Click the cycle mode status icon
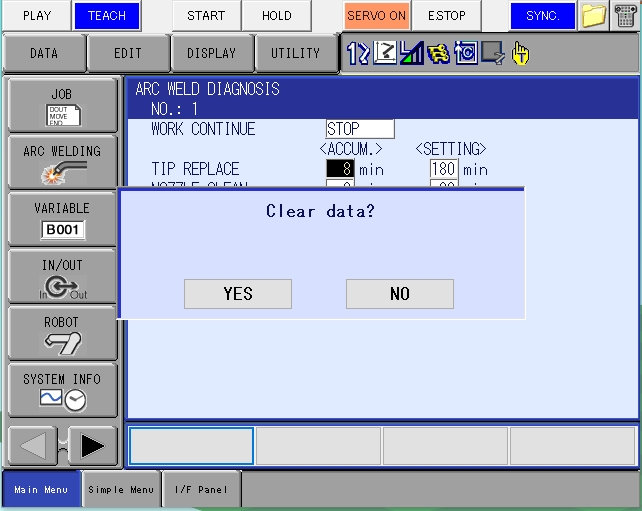Image resolution: width=642 pixels, height=511 pixels. pyautogui.click(x=466, y=53)
